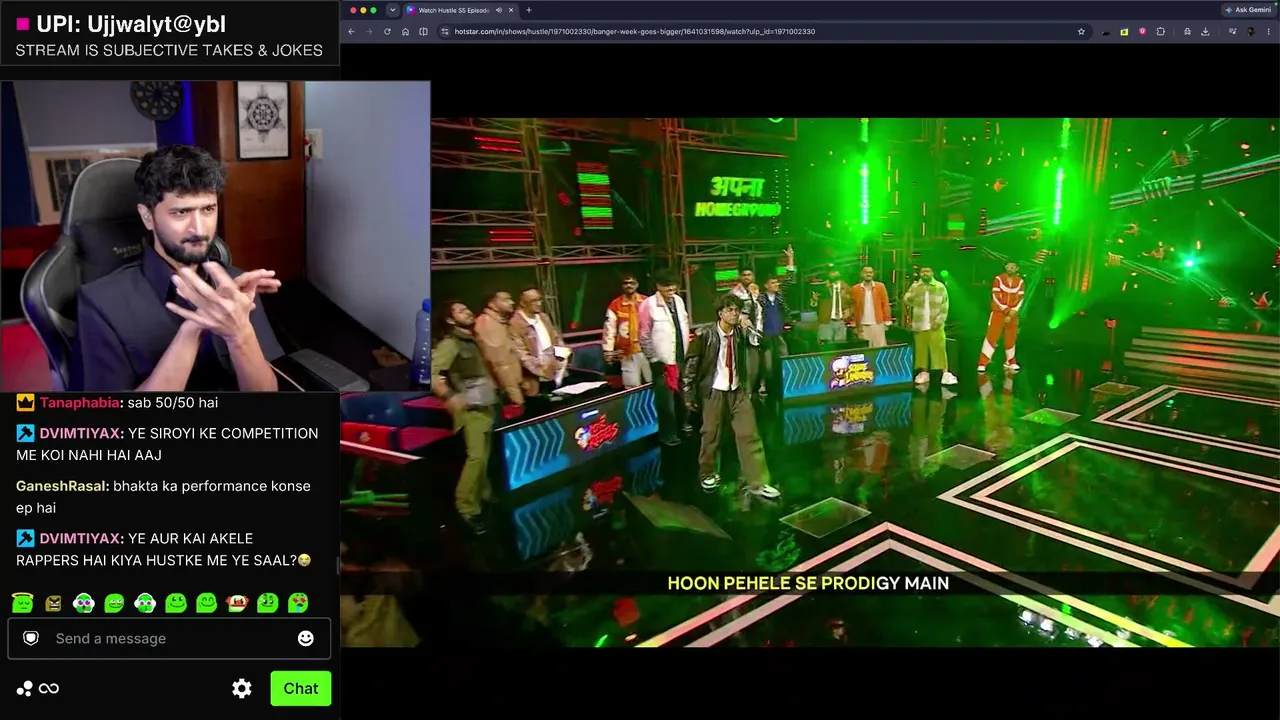This screenshot has height=720, width=1280.
Task: Click the chat text "sab 50/50 hai"
Action: pos(173,402)
